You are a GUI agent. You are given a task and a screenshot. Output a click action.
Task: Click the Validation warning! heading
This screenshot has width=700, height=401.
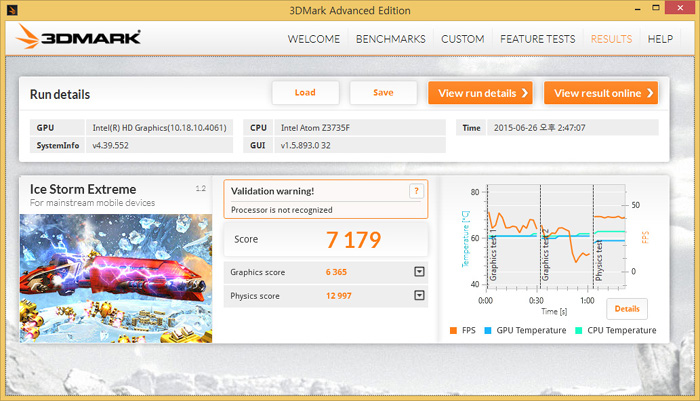tap(272, 191)
